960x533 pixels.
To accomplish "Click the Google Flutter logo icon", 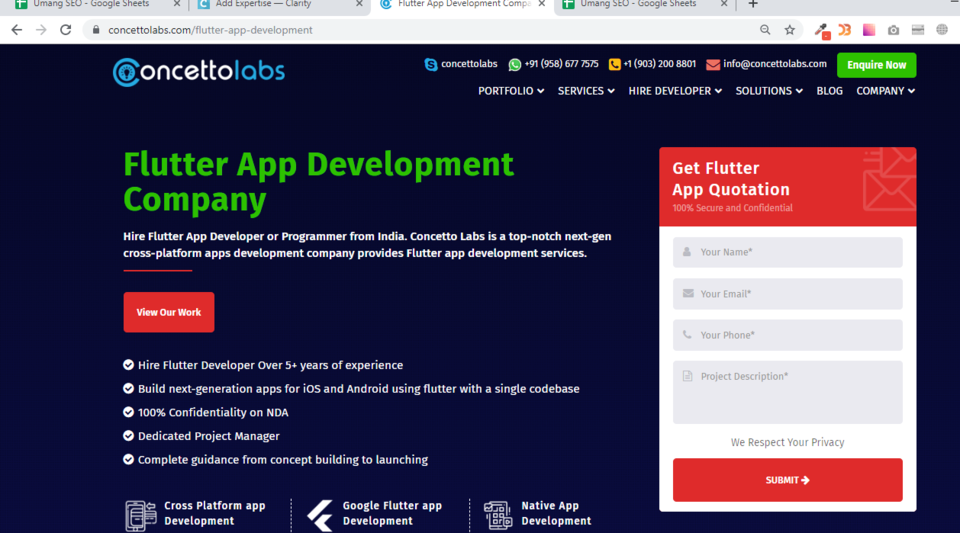I will pyautogui.click(x=320, y=515).
